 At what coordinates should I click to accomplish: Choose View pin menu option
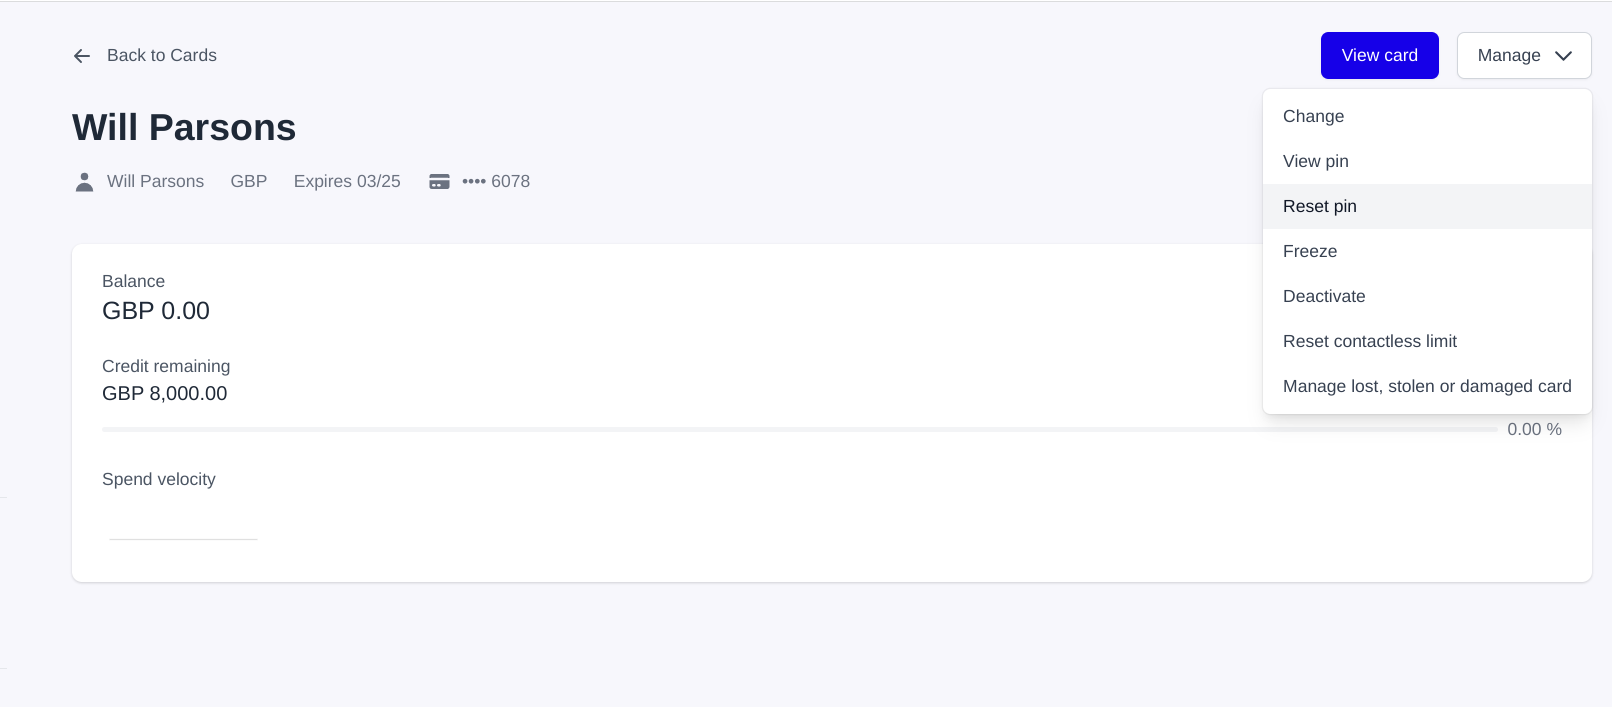point(1315,162)
